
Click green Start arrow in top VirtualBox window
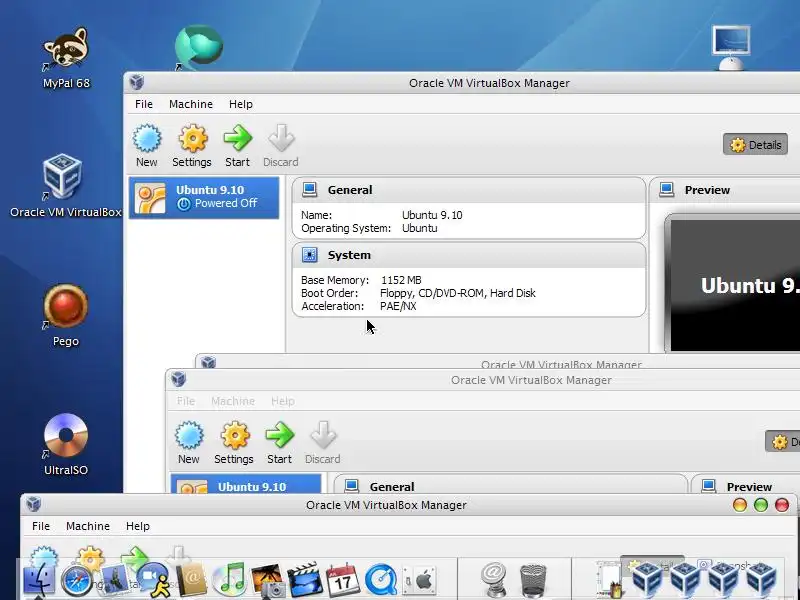[237, 145]
